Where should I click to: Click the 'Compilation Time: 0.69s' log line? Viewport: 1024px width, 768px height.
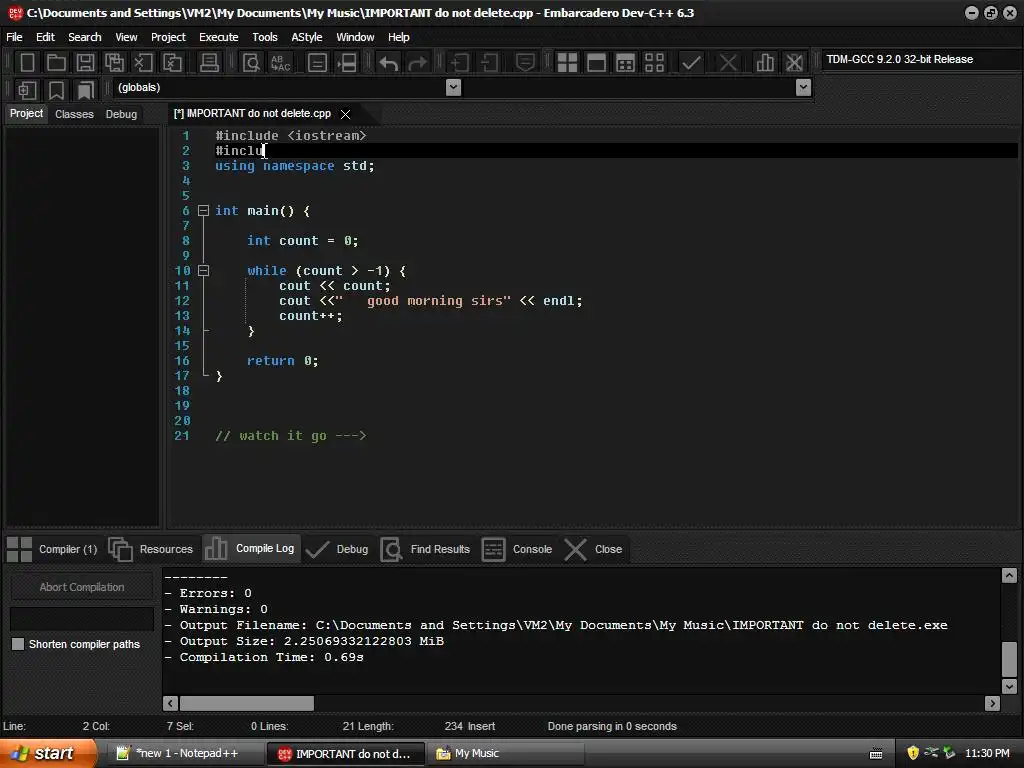(264, 657)
